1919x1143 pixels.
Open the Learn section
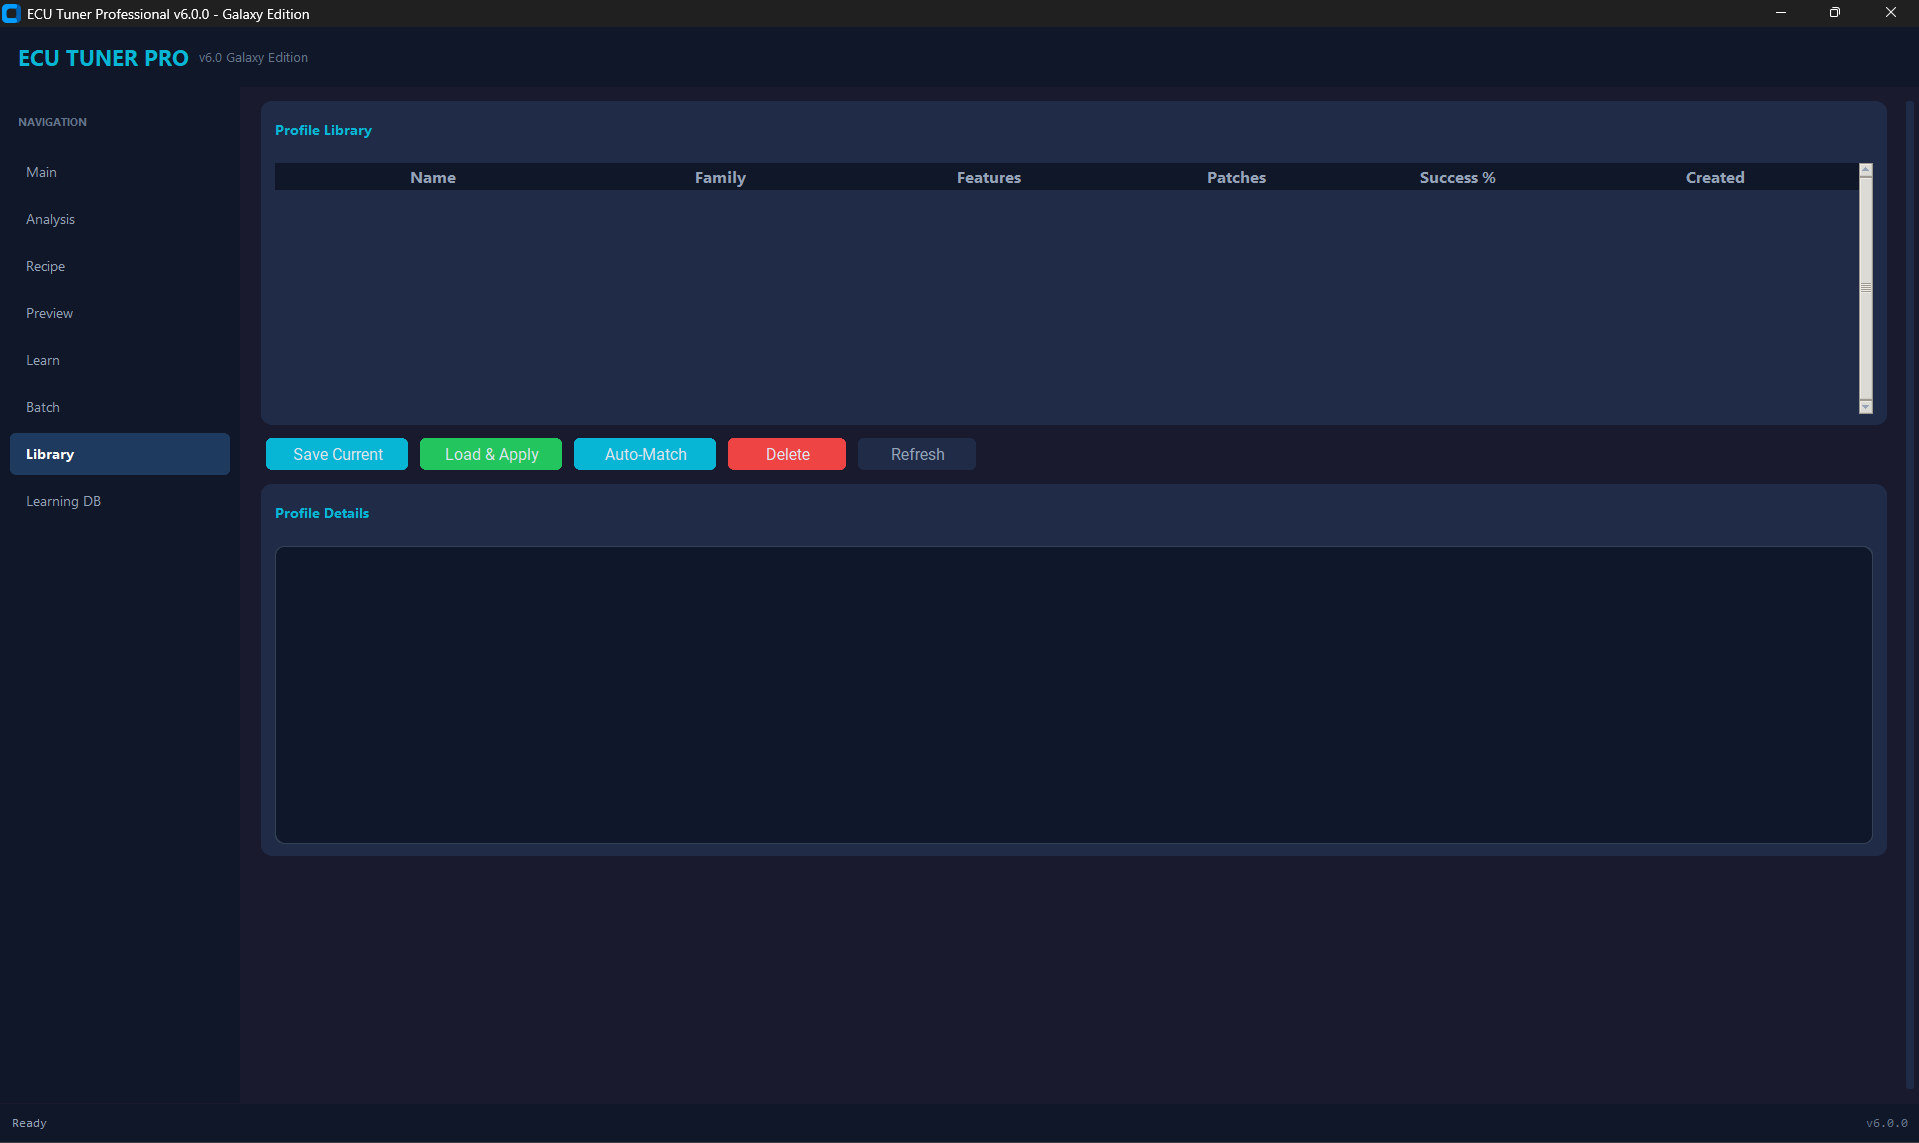click(43, 360)
